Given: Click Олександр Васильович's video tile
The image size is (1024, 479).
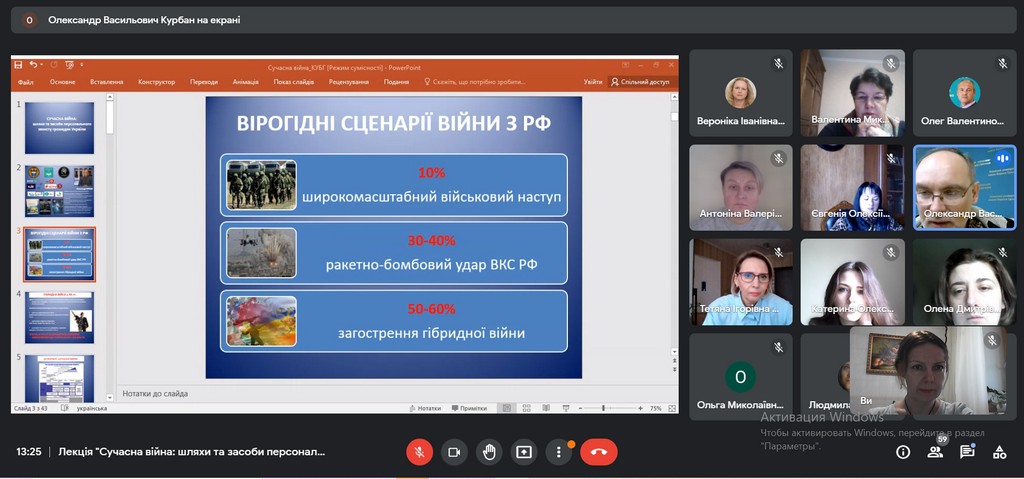Looking at the screenshot, I should pyautogui.click(x=964, y=188).
